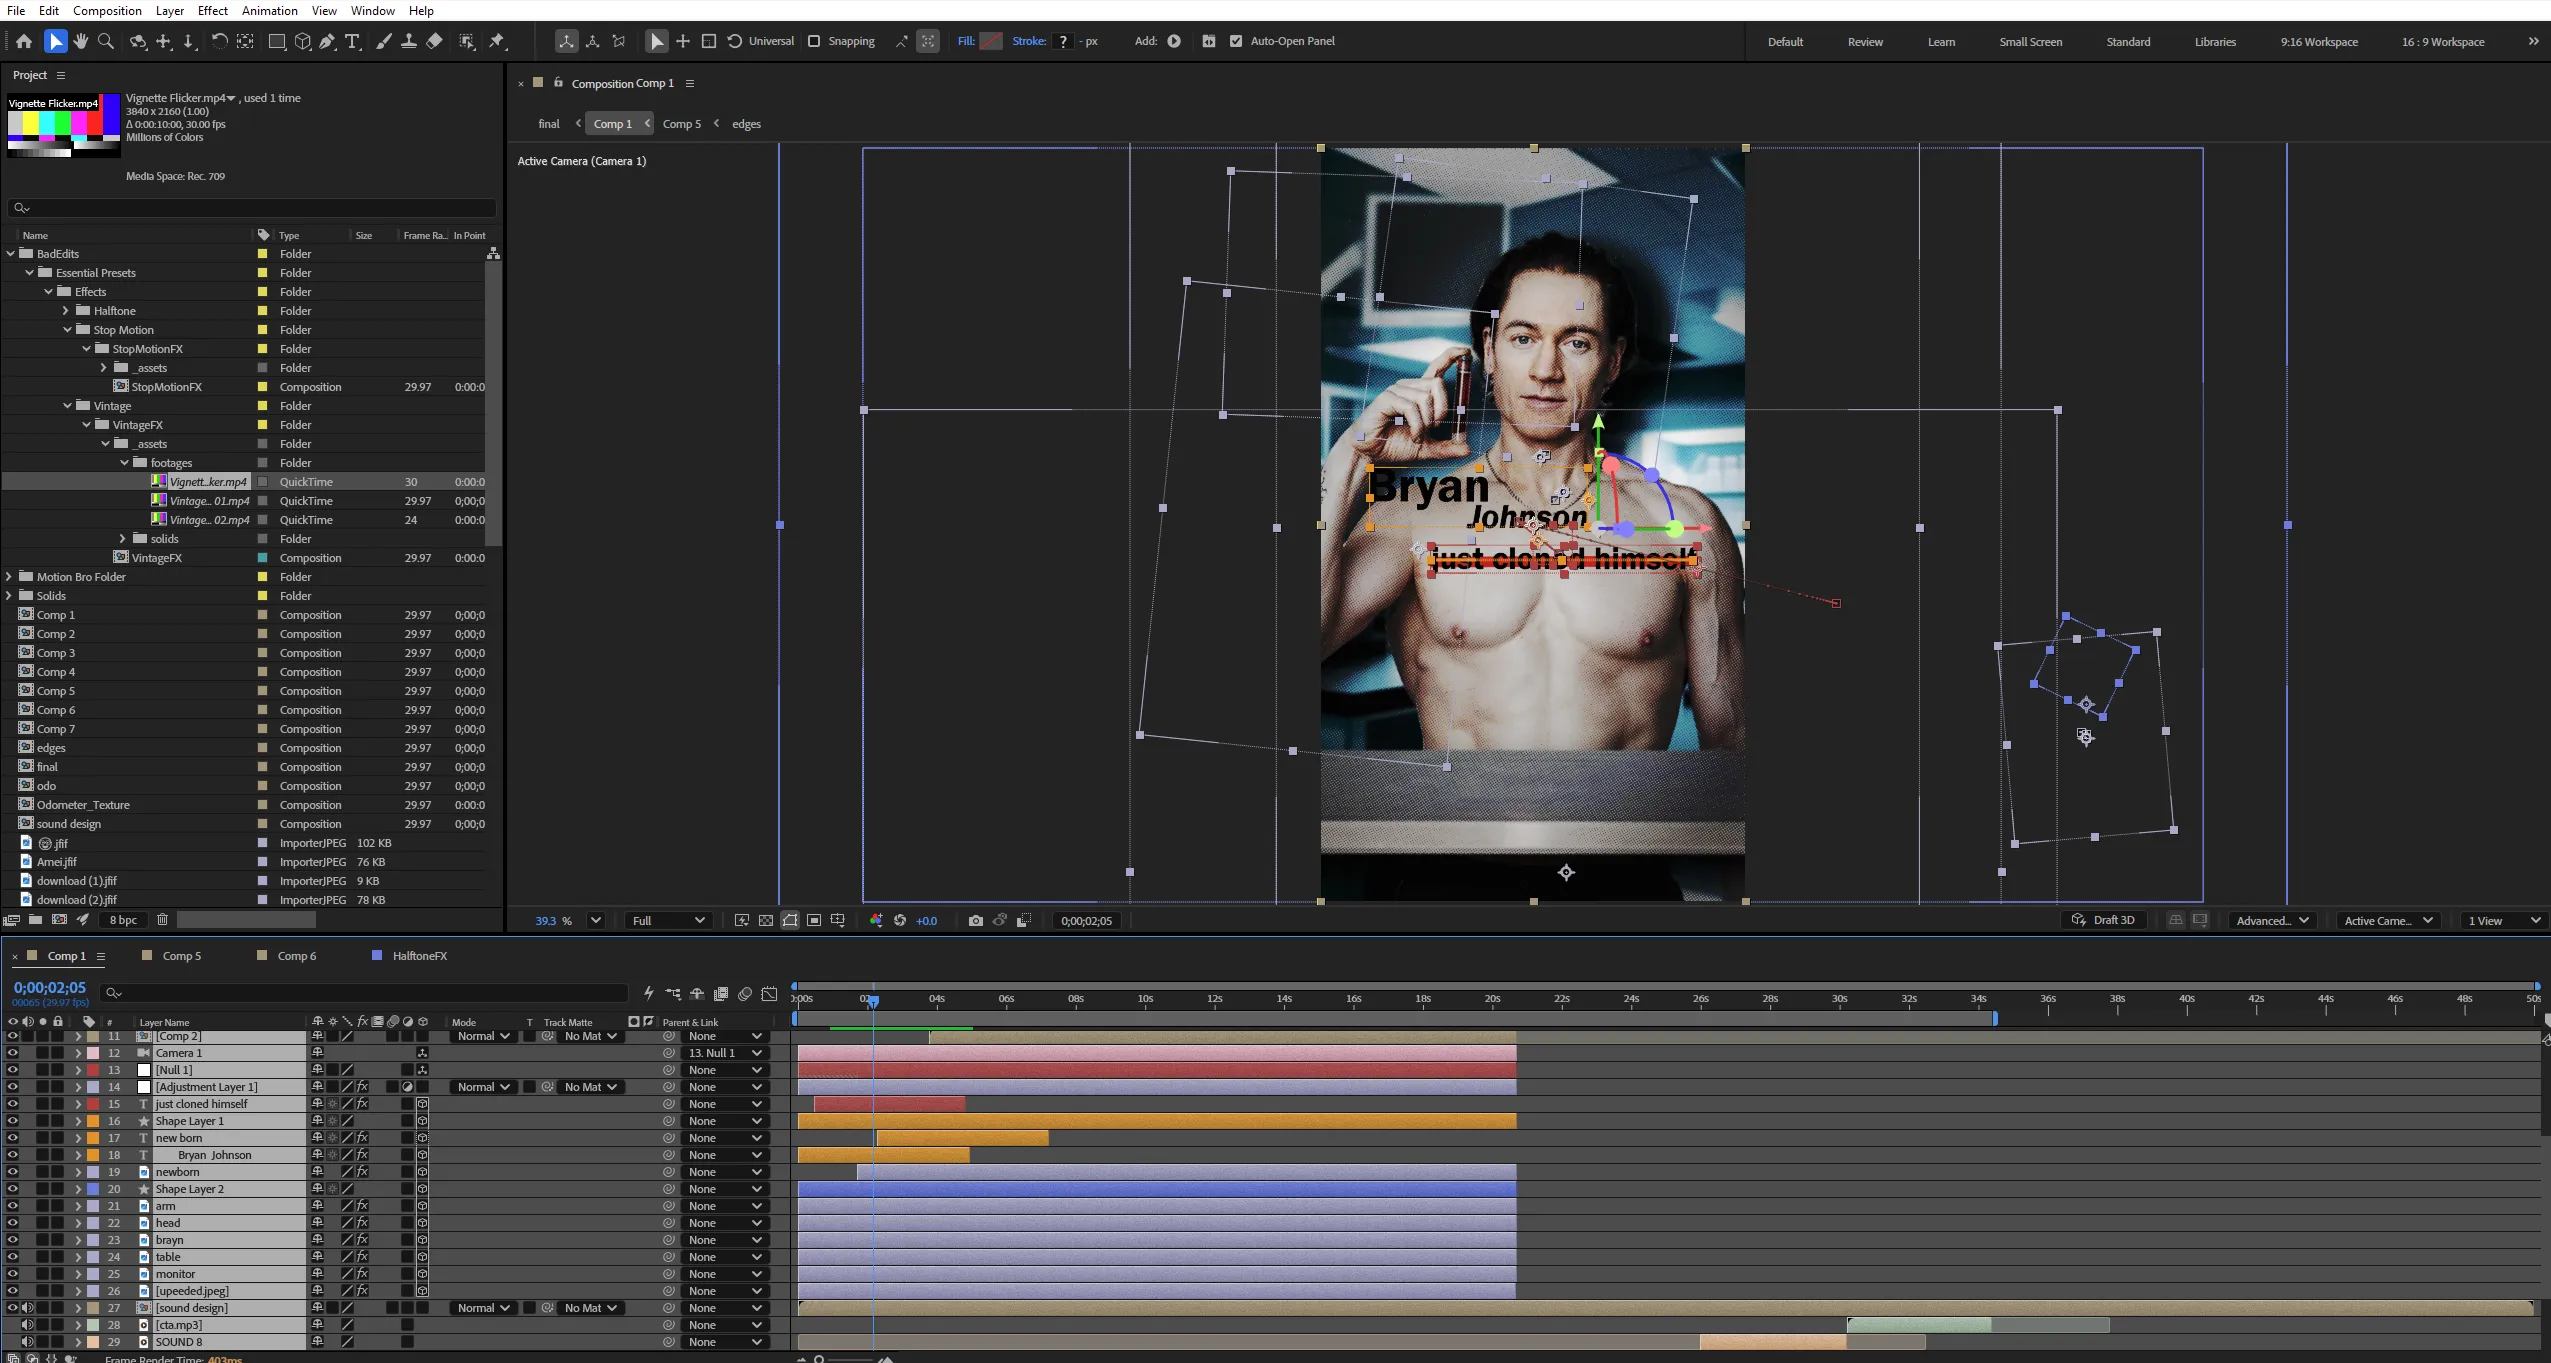This screenshot has width=2551, height=1363.
Task: Navigate to the edges comp in breadcrumb
Action: [746, 124]
